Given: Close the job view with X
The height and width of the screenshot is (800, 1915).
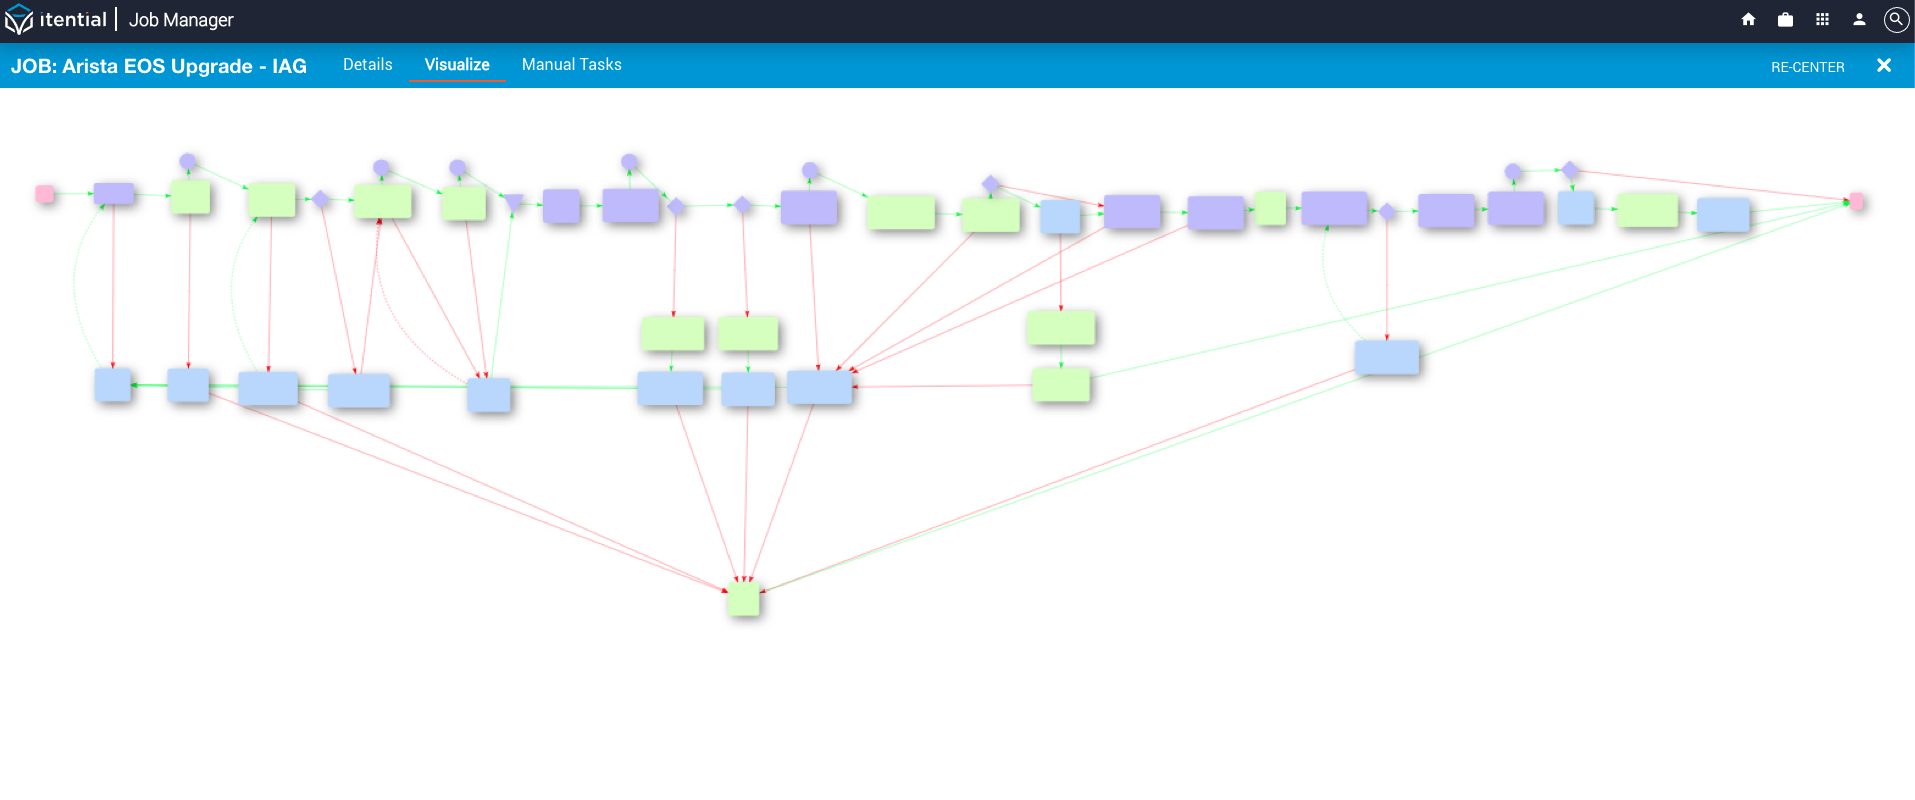Looking at the screenshot, I should (x=1884, y=65).
